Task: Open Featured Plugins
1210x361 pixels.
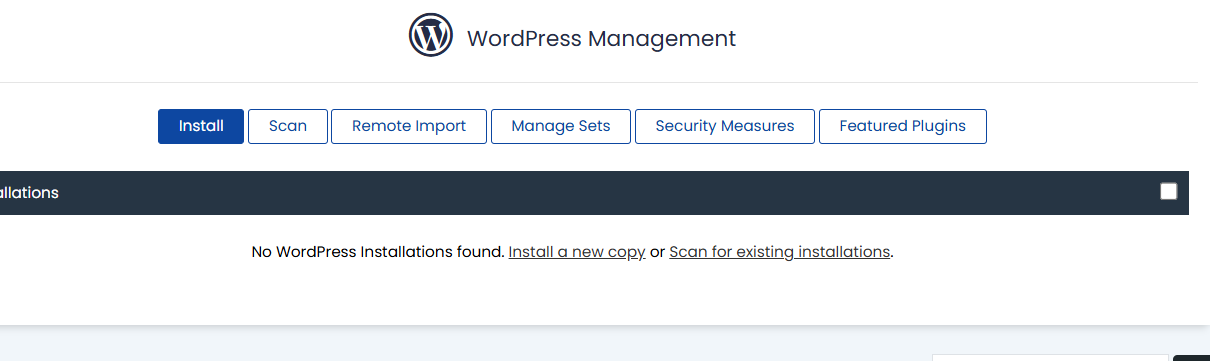Action: tap(903, 126)
